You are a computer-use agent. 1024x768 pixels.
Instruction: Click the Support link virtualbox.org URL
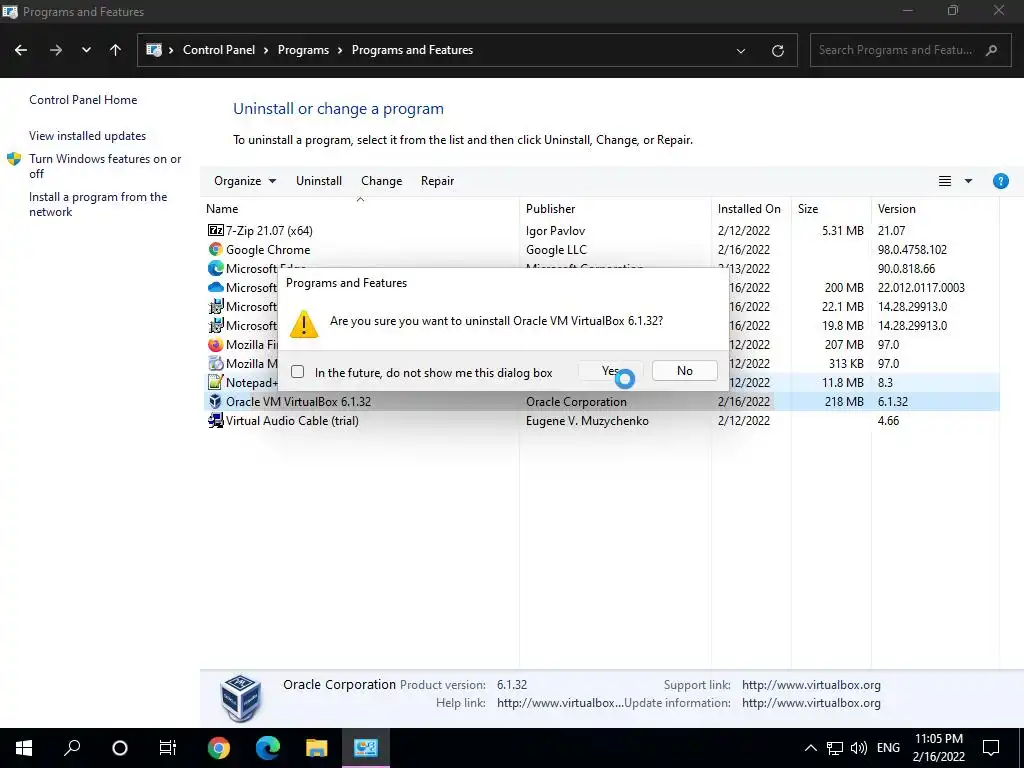pyautogui.click(x=811, y=685)
